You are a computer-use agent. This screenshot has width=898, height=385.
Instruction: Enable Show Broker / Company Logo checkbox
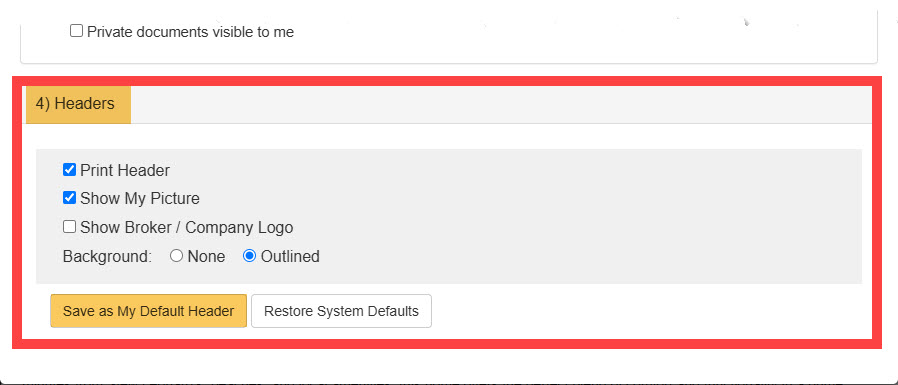tap(69, 227)
